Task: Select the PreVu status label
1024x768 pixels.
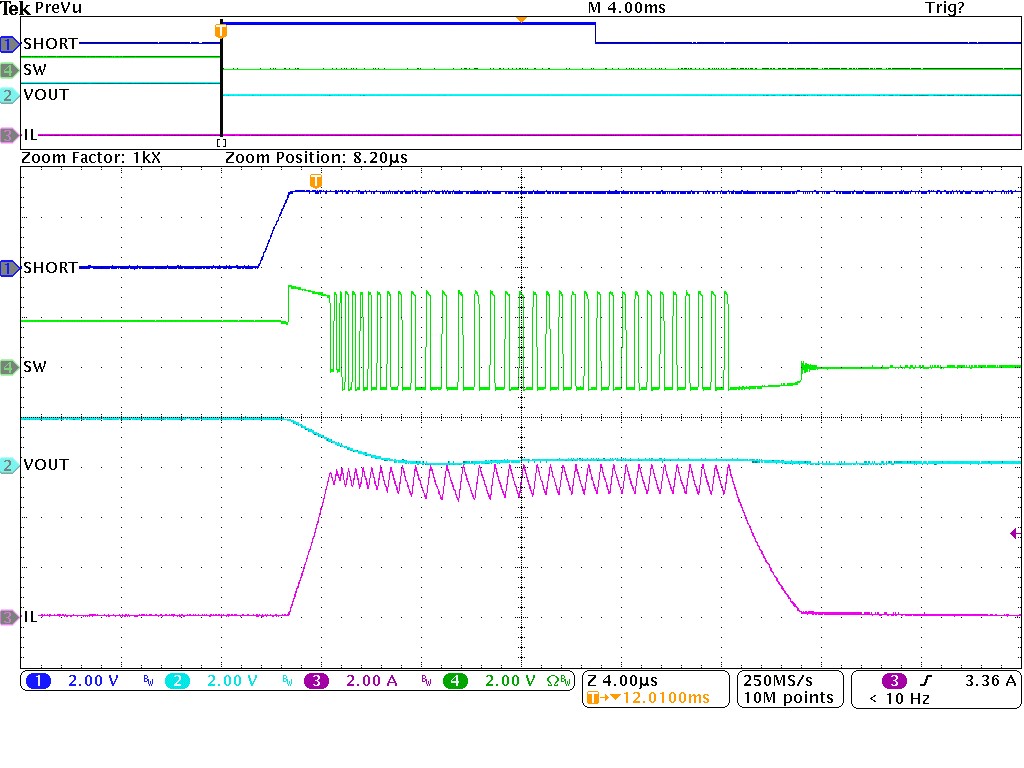Action: point(60,8)
